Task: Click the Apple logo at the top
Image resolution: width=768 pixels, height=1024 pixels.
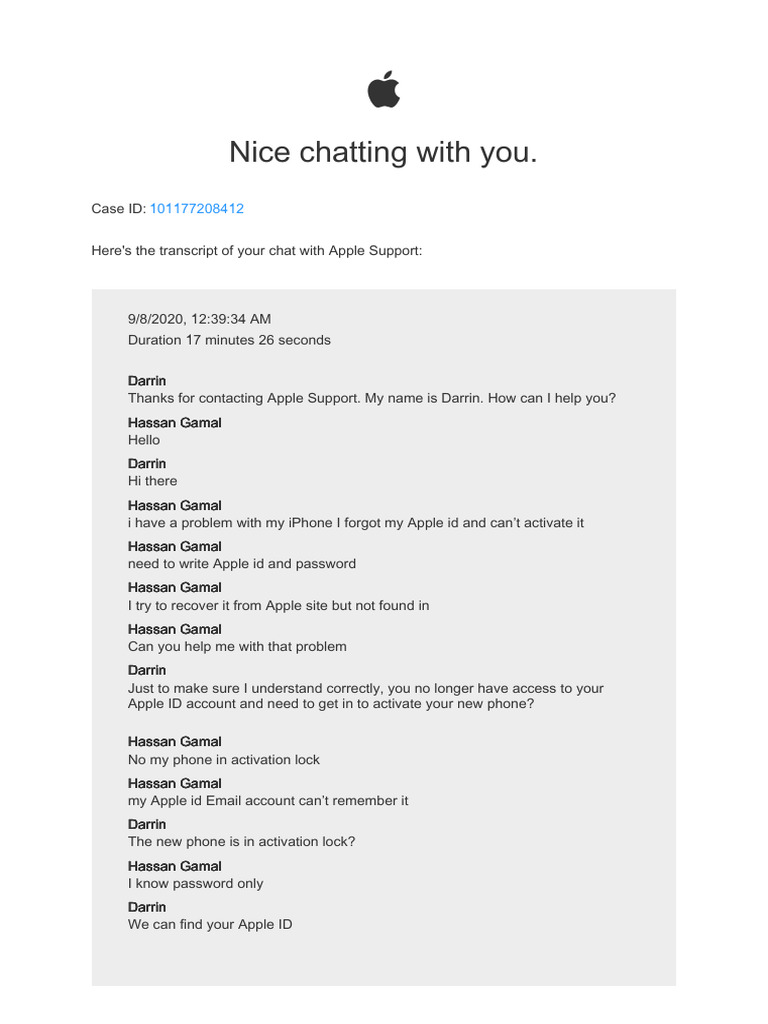Action: pos(384,90)
